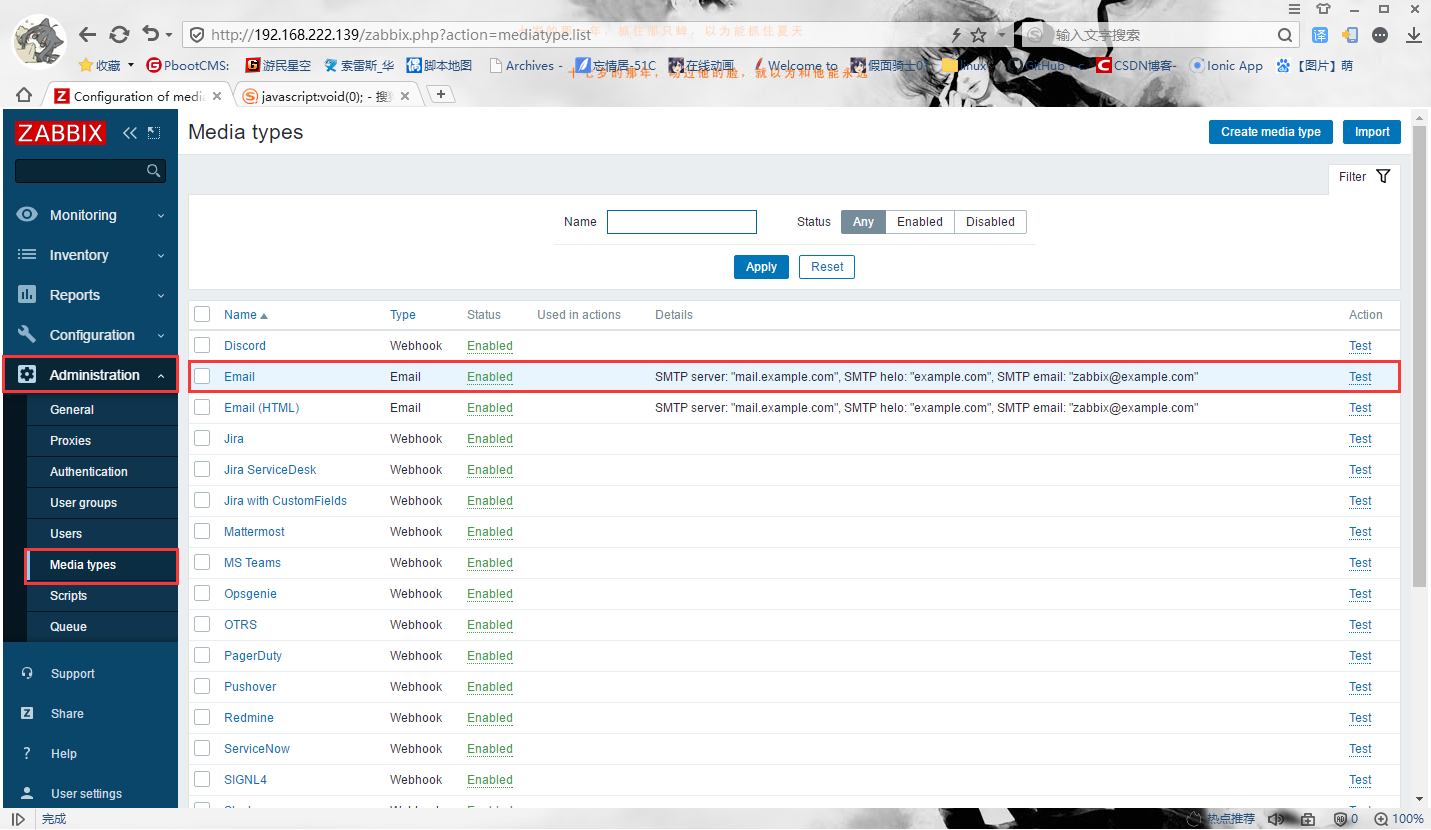Click the Support headset icon
The image size is (1431, 830).
click(28, 674)
